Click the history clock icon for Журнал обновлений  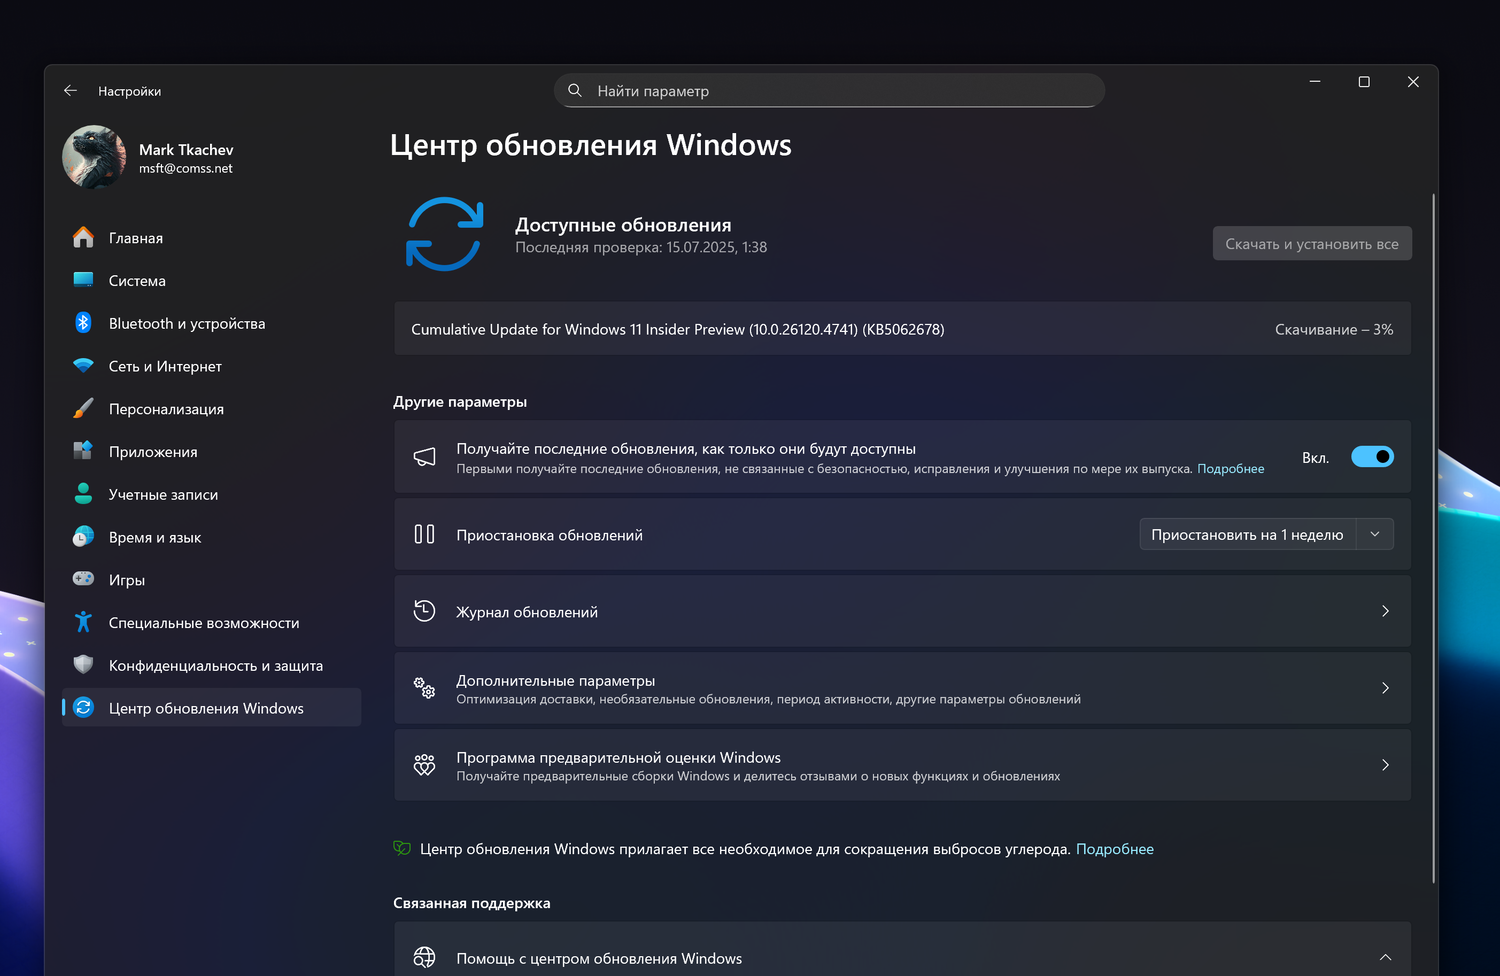(x=424, y=611)
